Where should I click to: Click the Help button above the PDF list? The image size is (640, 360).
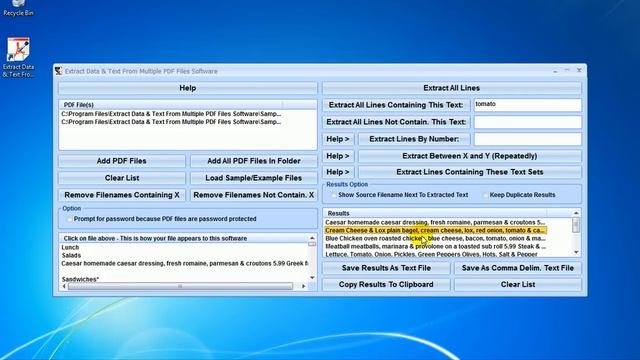(188, 88)
